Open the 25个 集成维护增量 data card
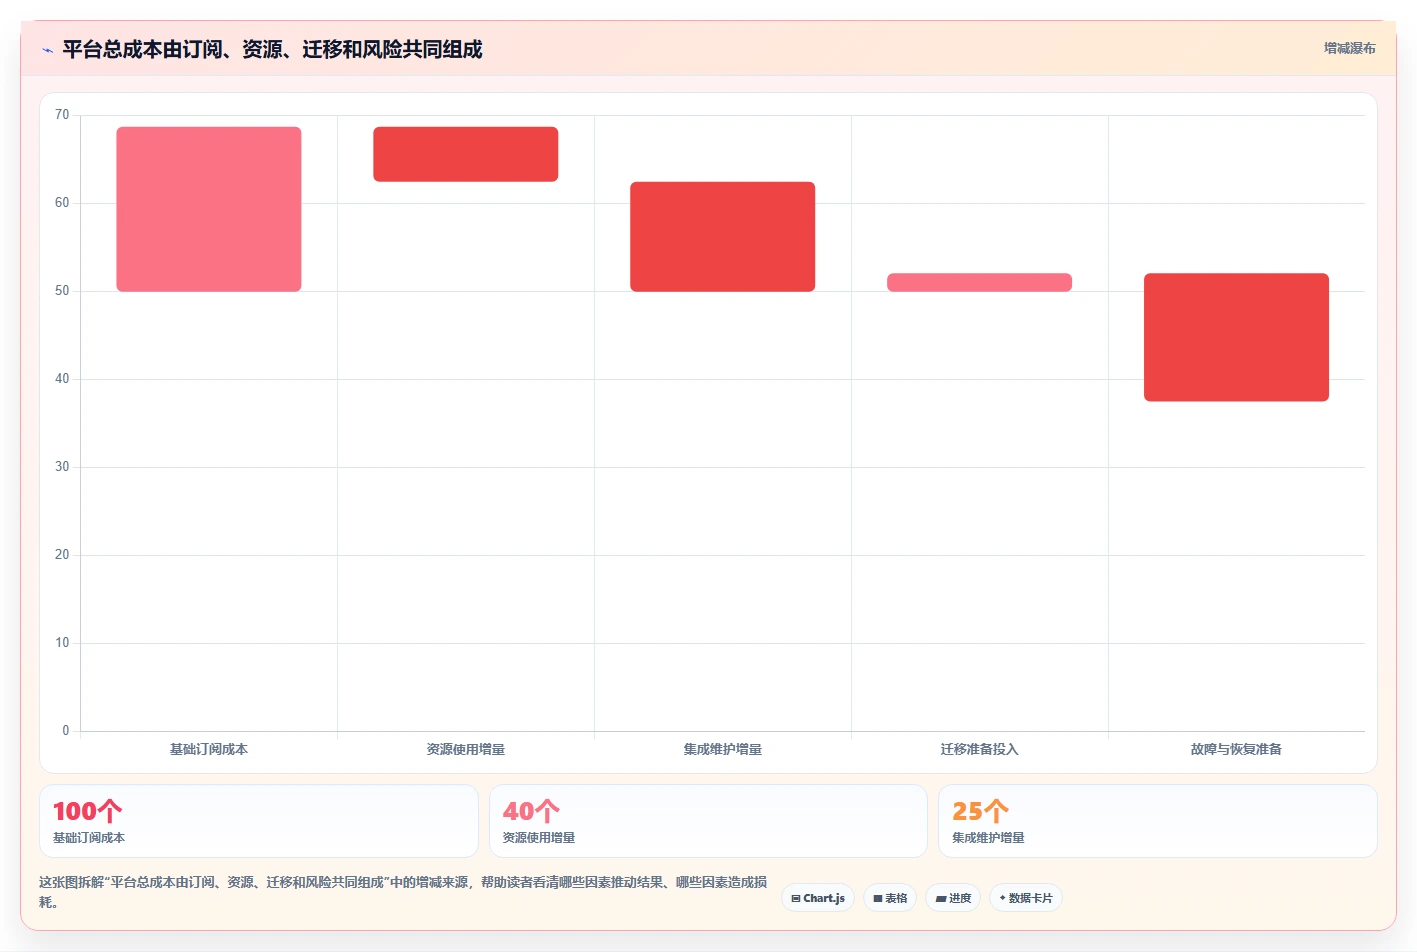 point(1158,821)
